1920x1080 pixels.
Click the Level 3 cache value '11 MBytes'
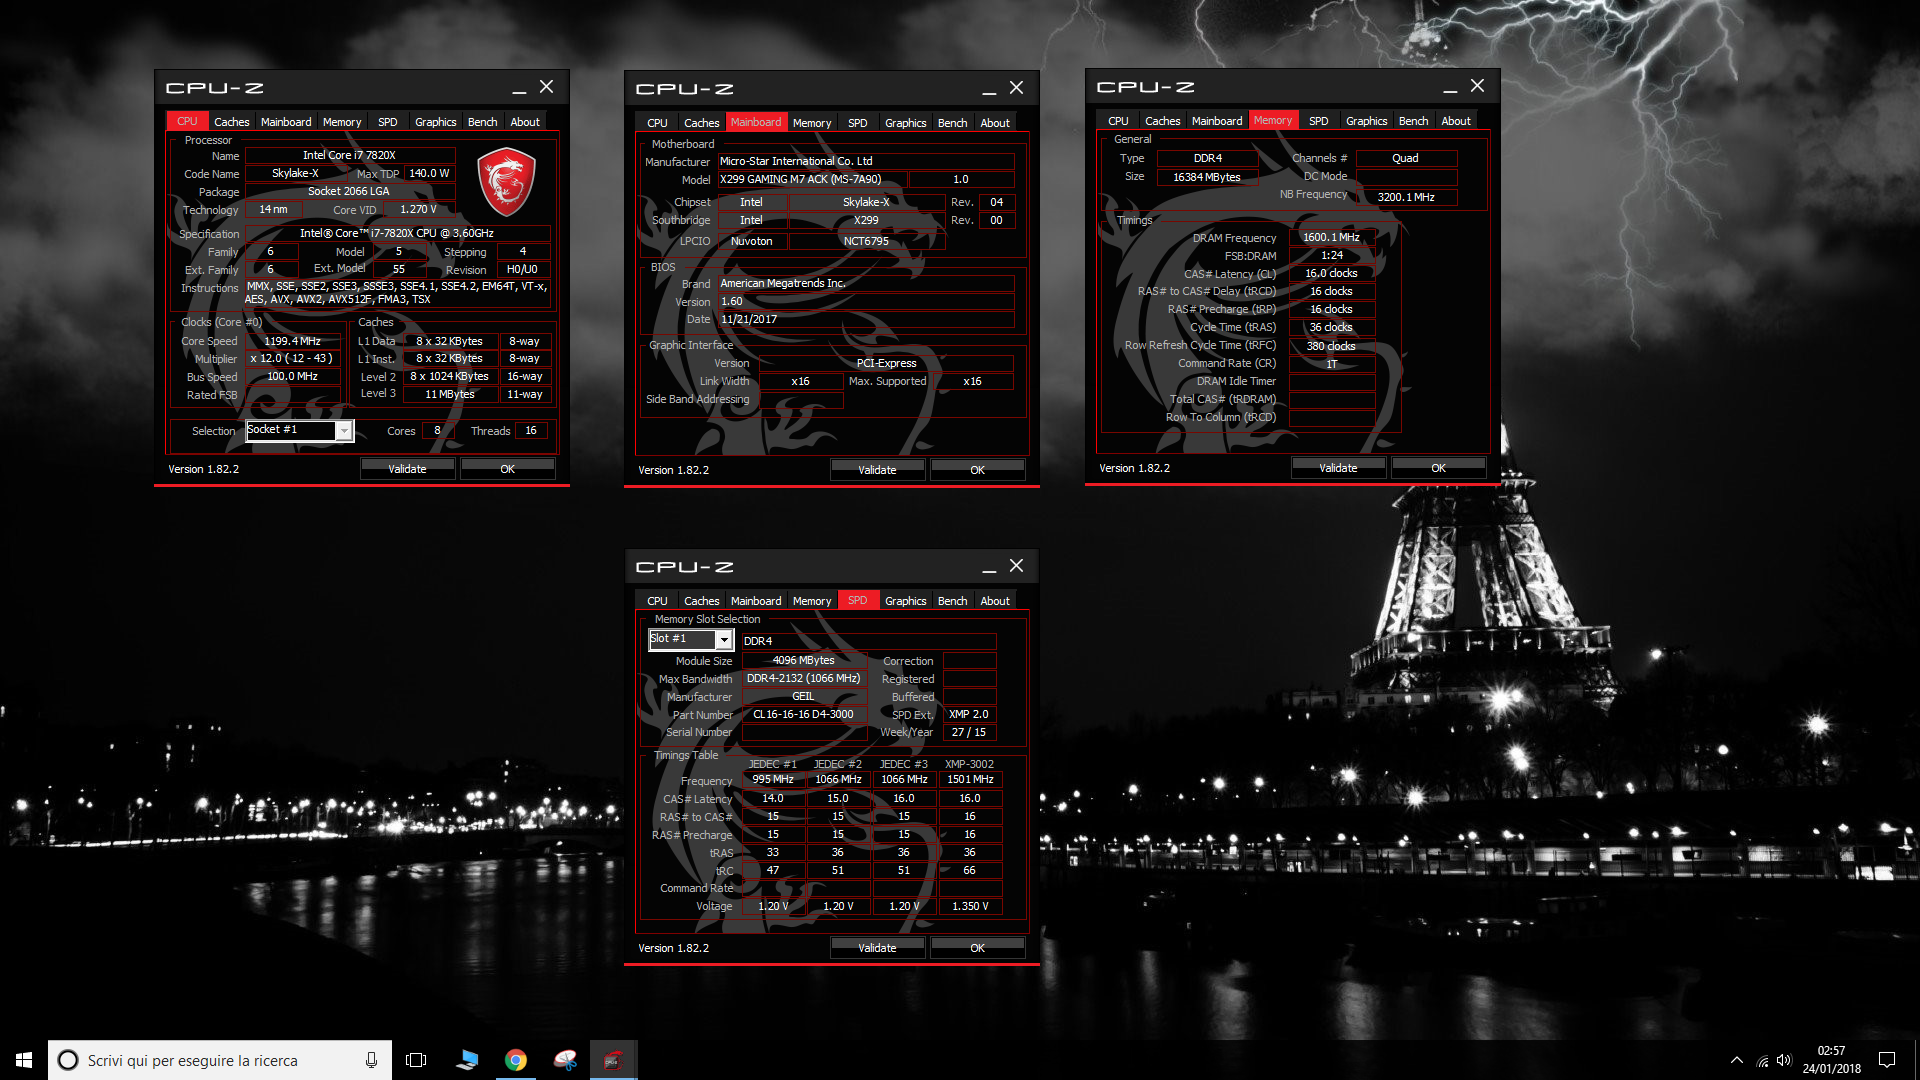pyautogui.click(x=449, y=395)
